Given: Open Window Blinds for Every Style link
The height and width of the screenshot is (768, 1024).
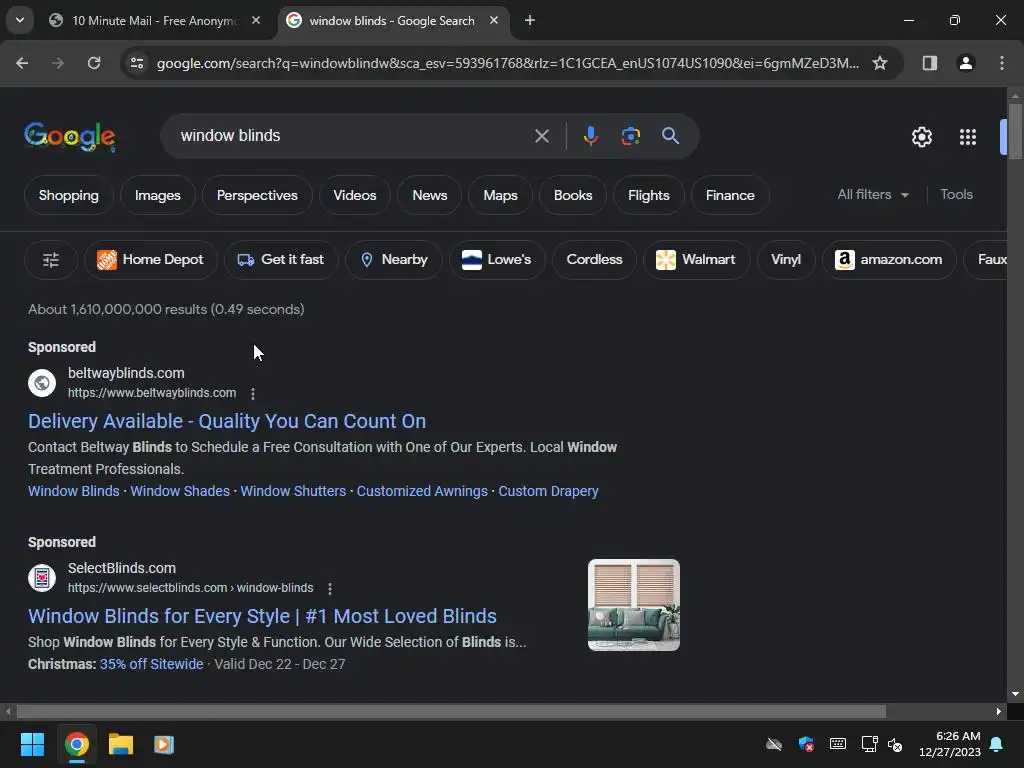Looking at the screenshot, I should [x=262, y=616].
